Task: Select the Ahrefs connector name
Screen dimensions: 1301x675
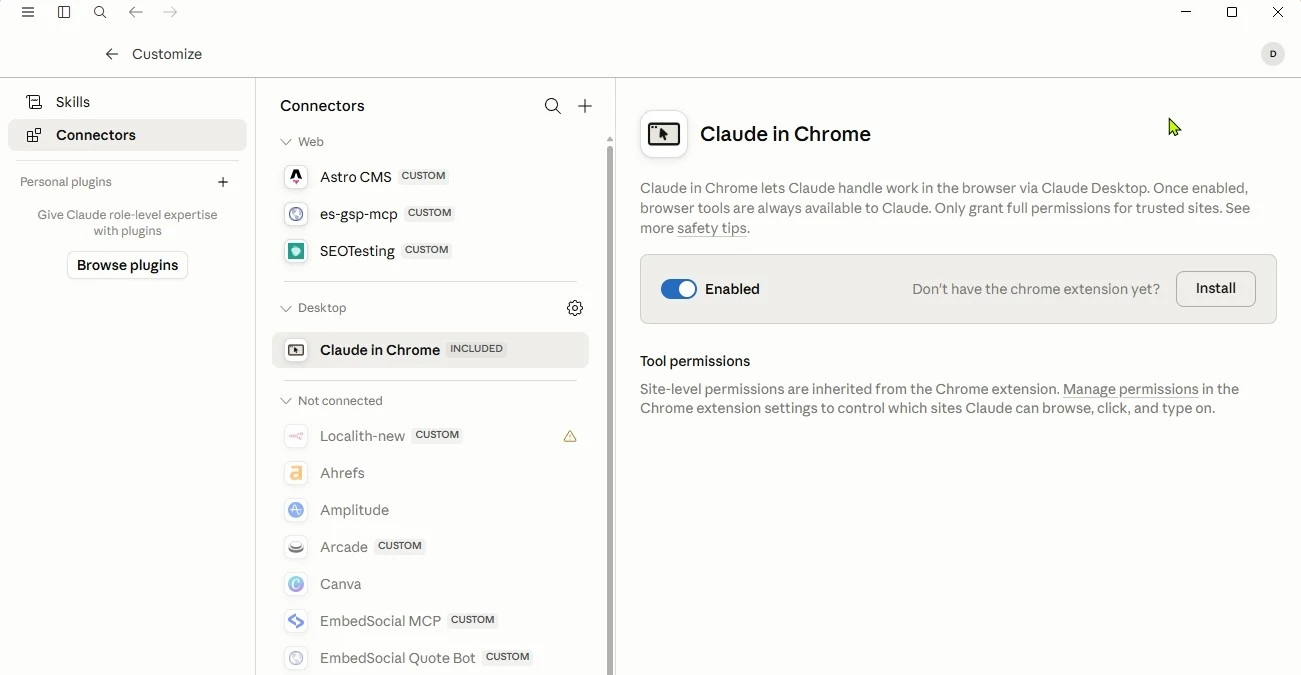Action: point(343,474)
